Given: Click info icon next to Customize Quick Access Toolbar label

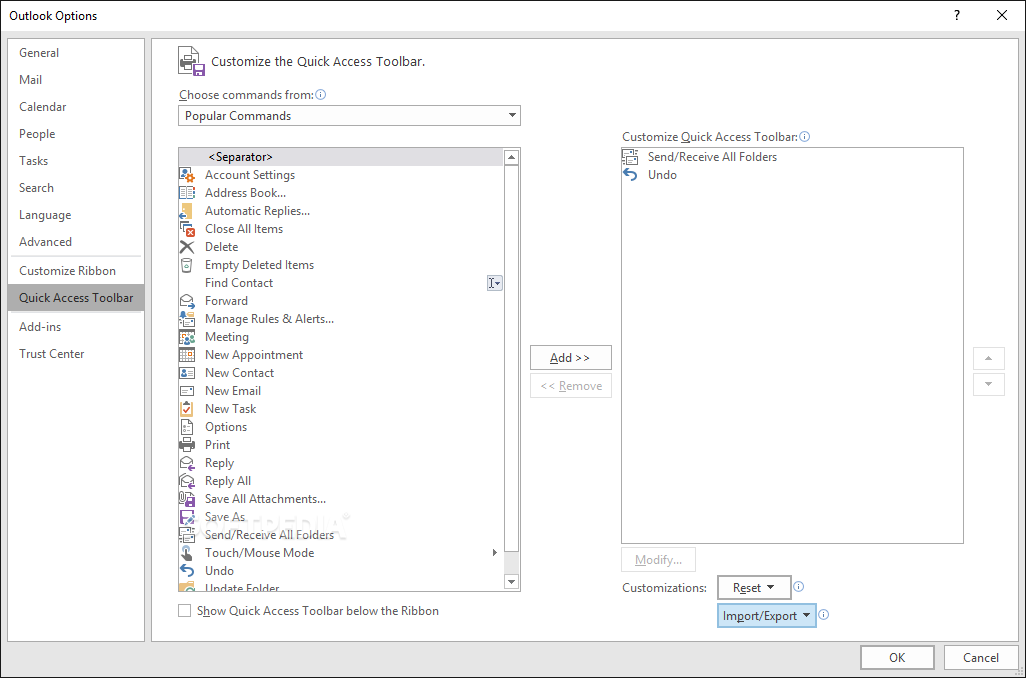Looking at the screenshot, I should [x=805, y=137].
